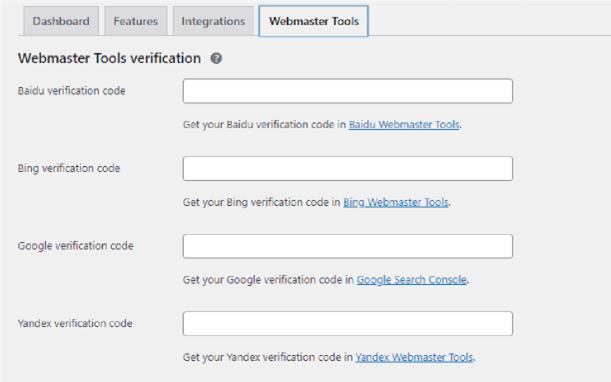Open the Baidu Webmaster Tools link
This screenshot has width=611, height=382.
click(404, 125)
